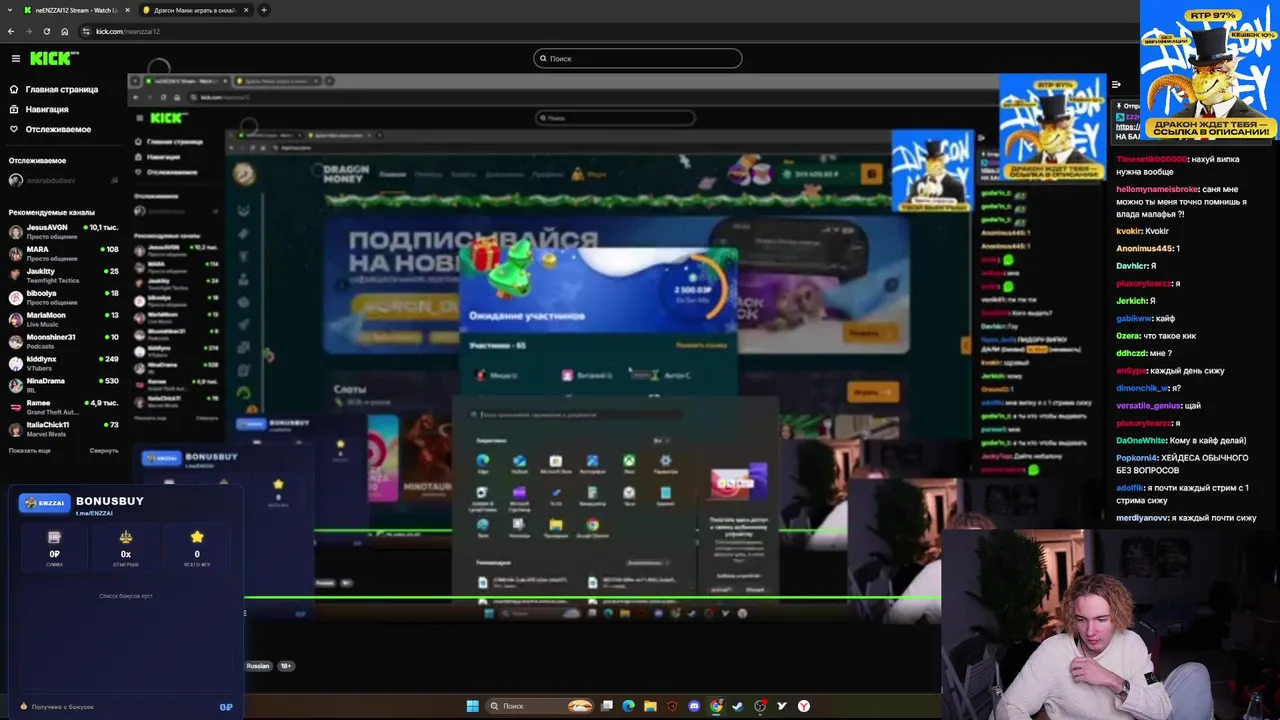The height and width of the screenshot is (720, 1280).
Task: Click chat user Davhicr
Action: tap(1132, 266)
